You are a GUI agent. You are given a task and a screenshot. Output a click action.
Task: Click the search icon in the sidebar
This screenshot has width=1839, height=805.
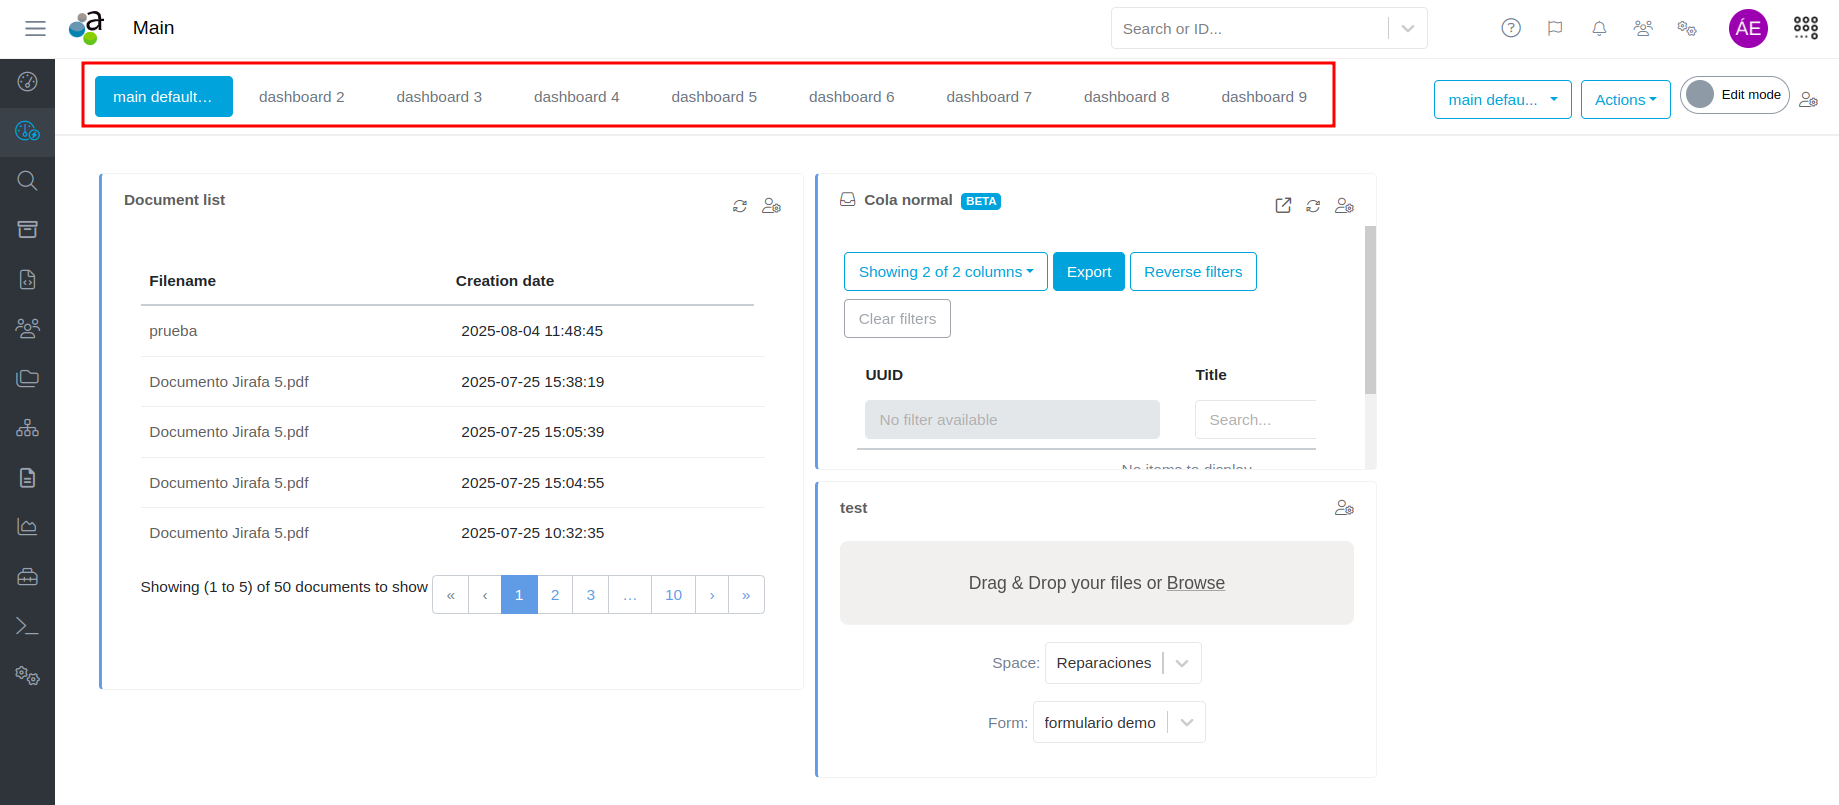coord(27,181)
